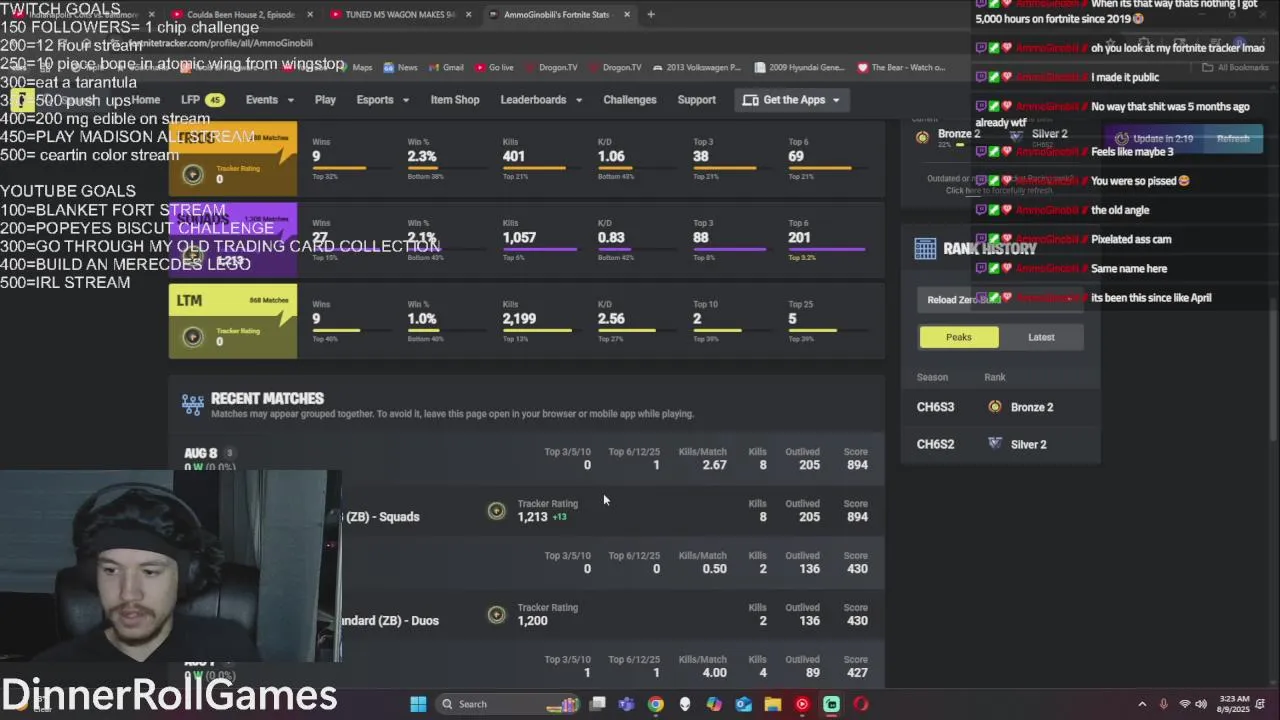Open the (ZB) - Squads match row
This screenshot has width=1280, height=720.
pyautogui.click(x=527, y=516)
